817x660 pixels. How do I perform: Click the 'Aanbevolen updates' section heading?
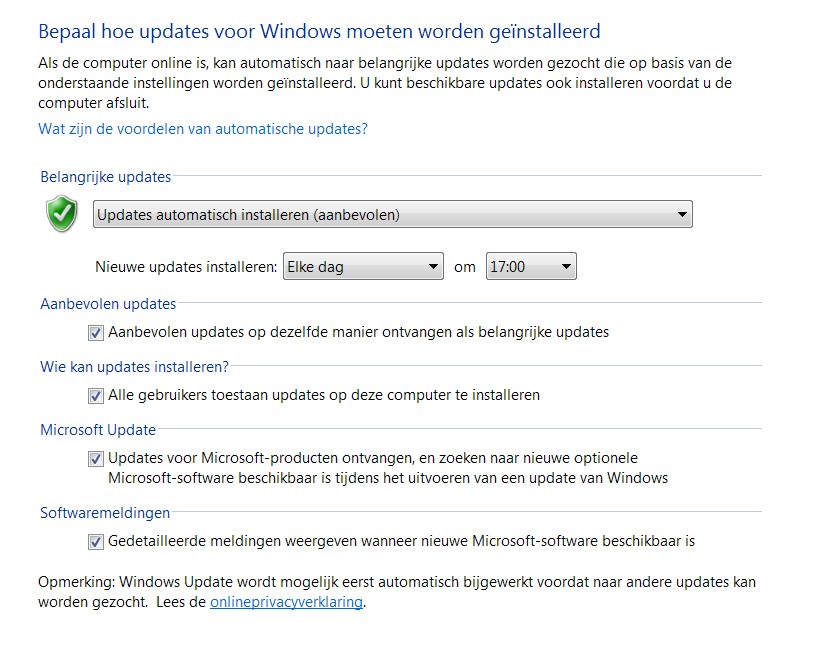click(108, 304)
